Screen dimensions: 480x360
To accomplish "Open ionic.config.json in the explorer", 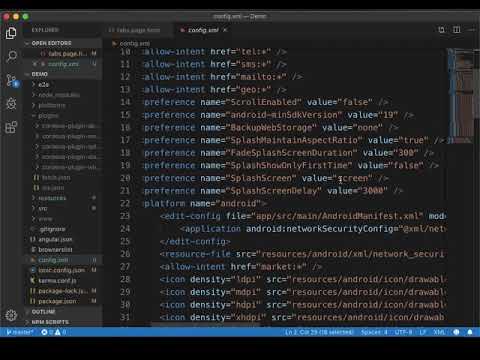I will [61, 270].
